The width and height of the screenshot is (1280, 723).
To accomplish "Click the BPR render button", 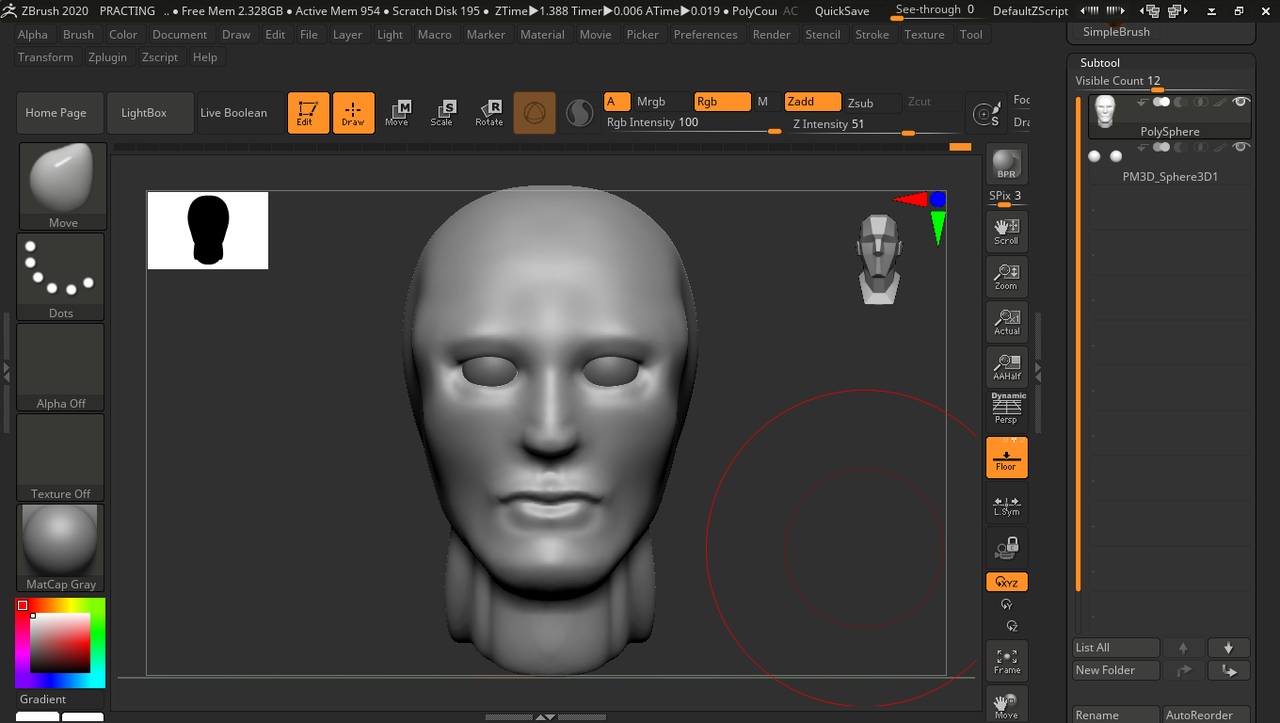I will coord(1006,164).
